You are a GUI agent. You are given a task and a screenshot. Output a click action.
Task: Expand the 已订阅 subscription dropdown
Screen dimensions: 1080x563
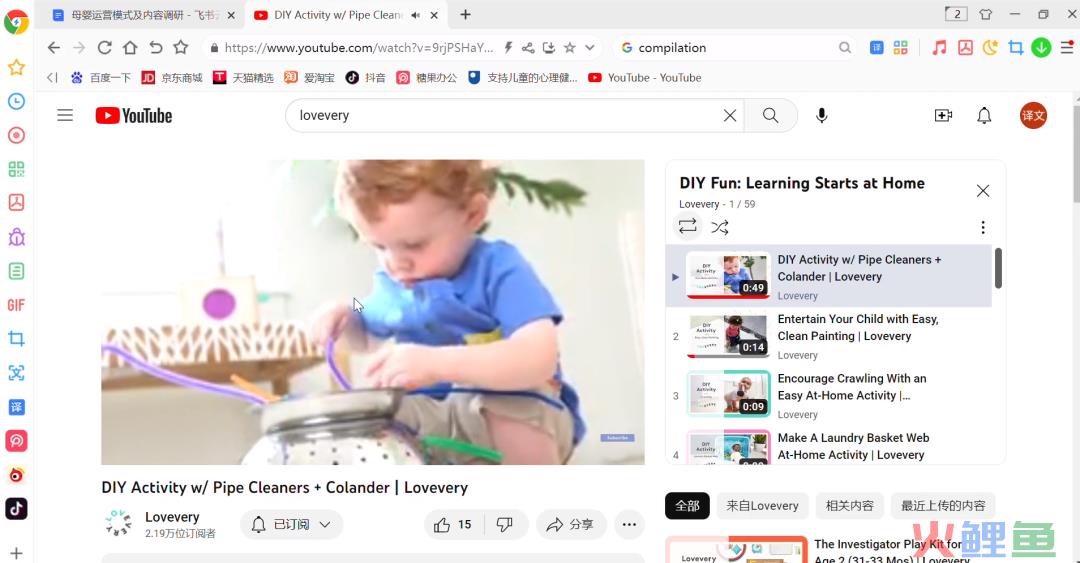pos(291,525)
